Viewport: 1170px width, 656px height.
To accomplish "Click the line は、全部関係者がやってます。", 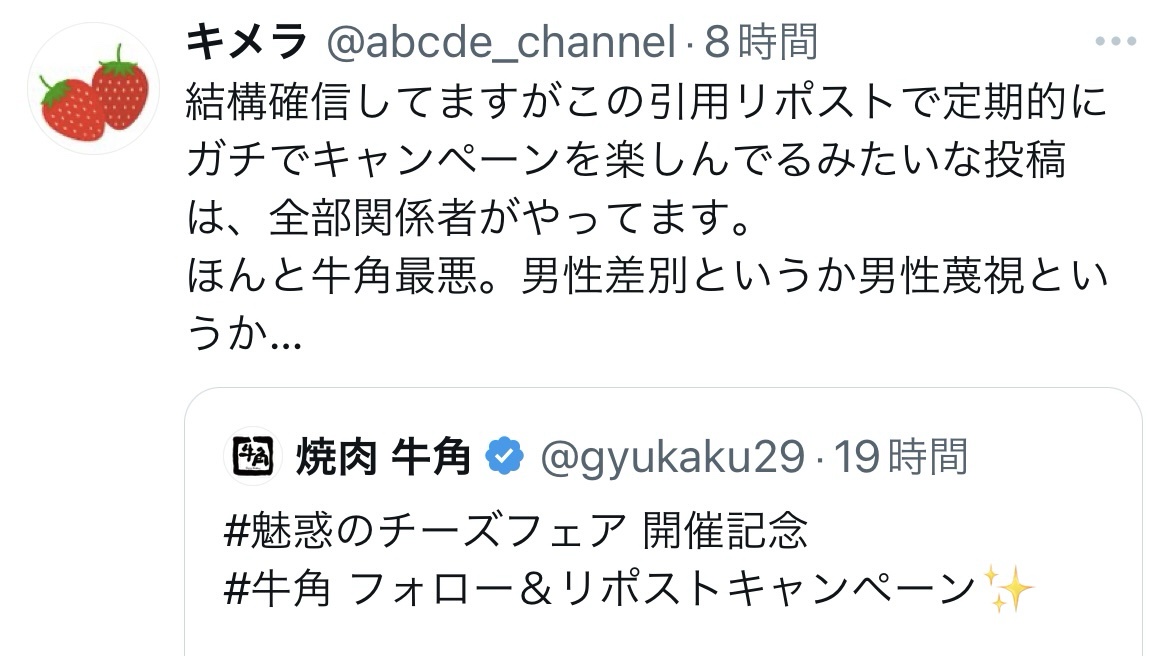I will [468, 220].
